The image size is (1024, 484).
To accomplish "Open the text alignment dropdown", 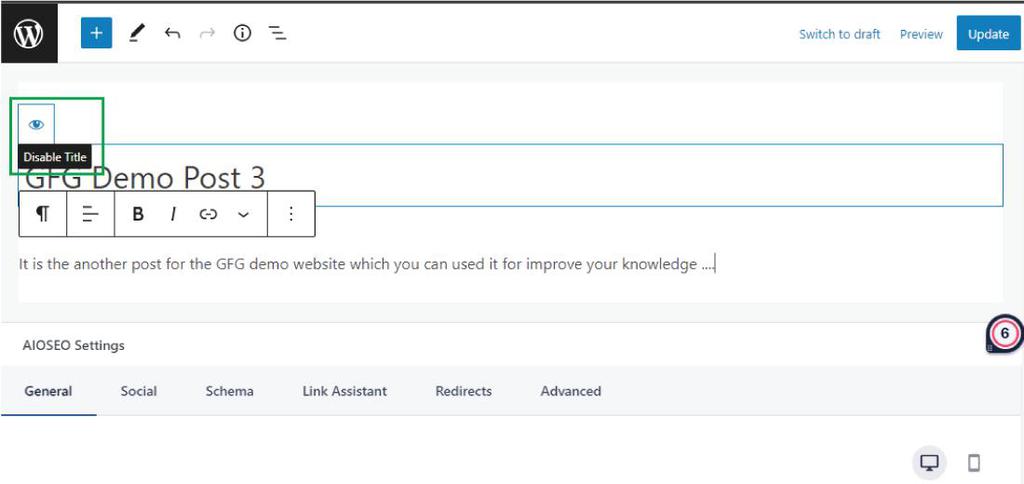I will click(90, 214).
